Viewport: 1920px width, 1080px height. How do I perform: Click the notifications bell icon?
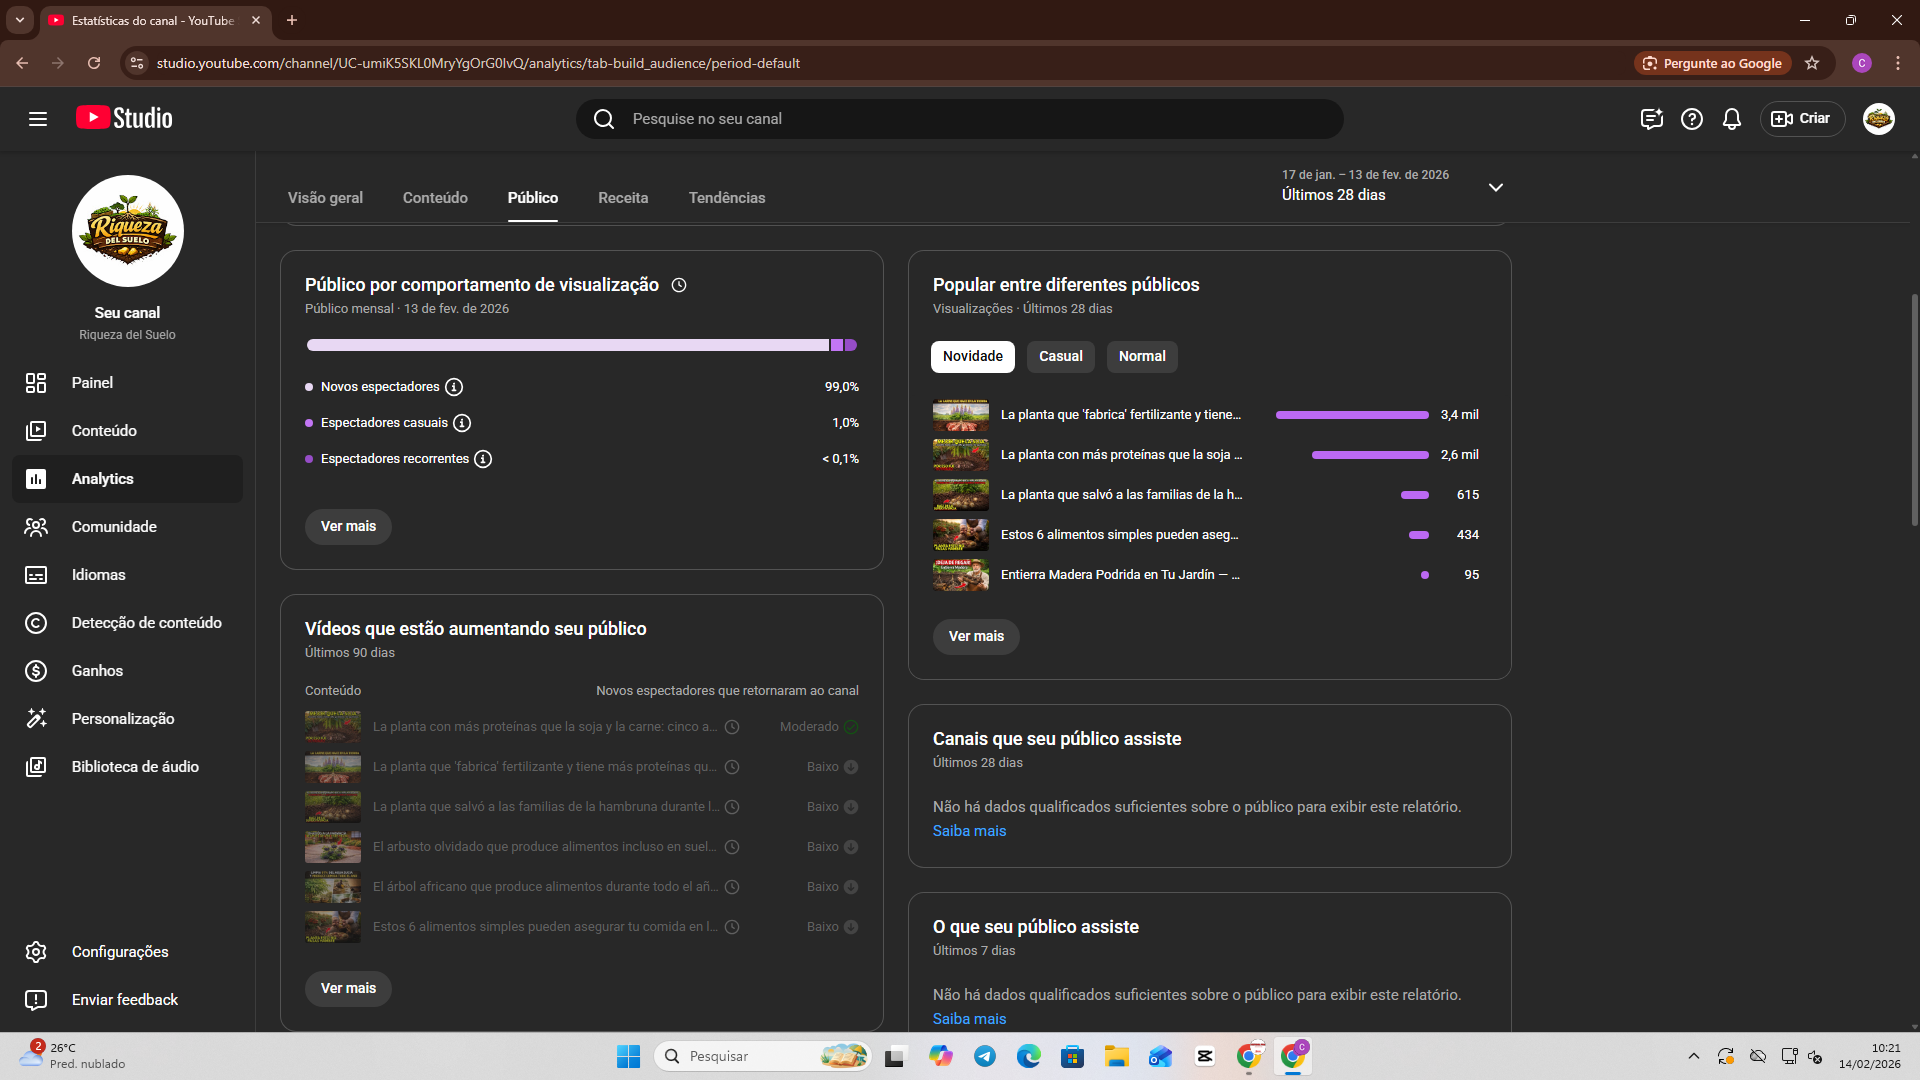point(1731,119)
